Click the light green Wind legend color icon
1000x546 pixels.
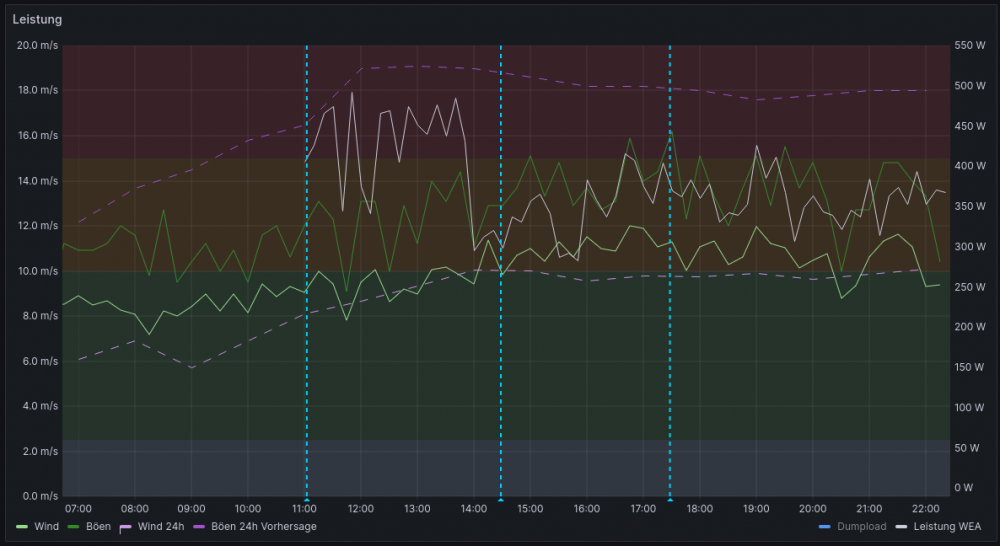(23, 526)
